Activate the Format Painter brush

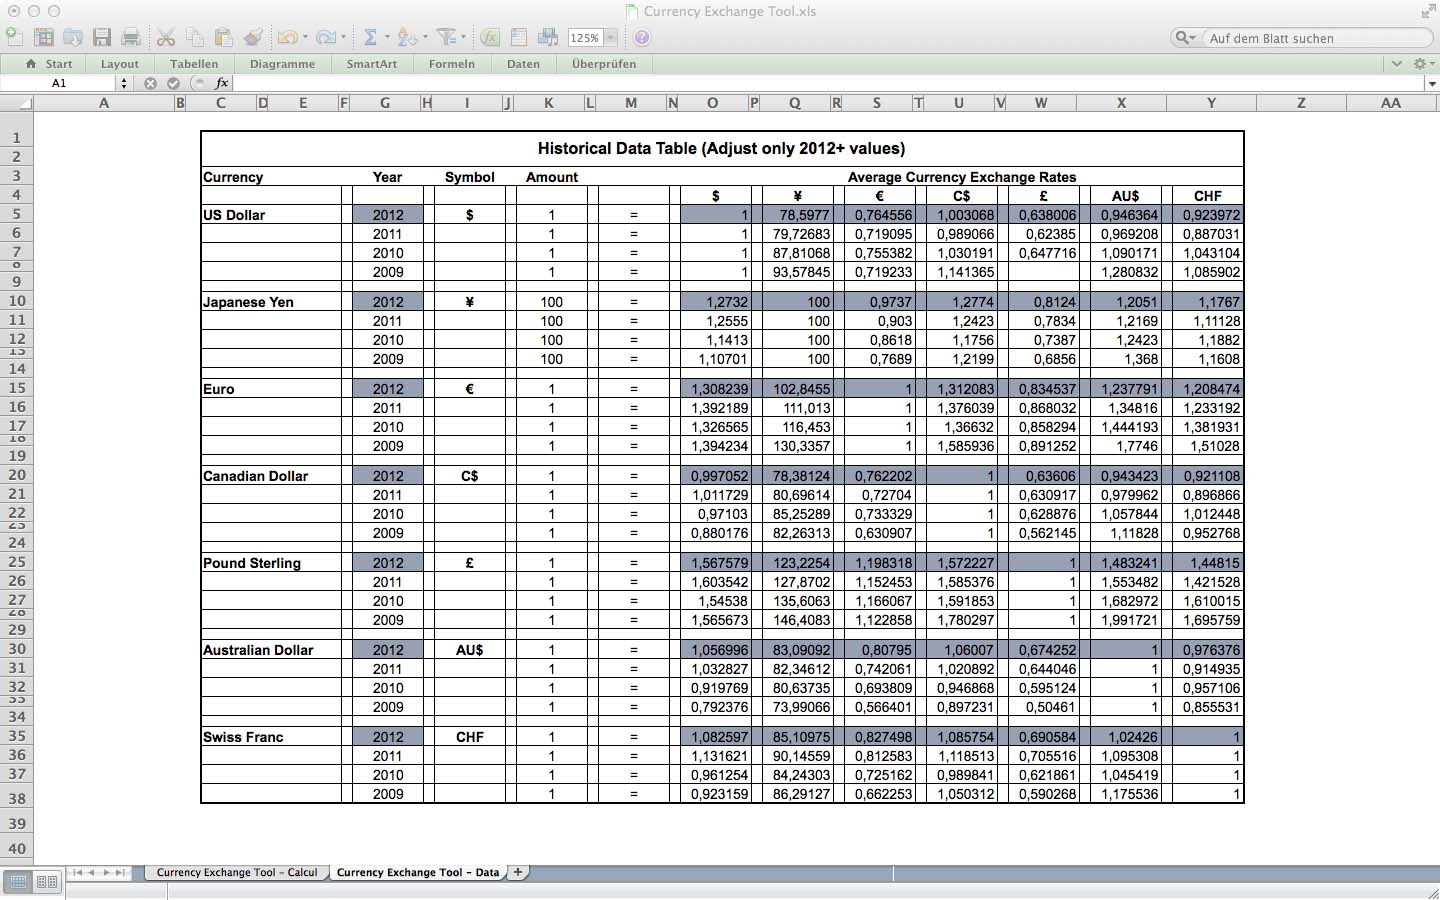point(253,37)
